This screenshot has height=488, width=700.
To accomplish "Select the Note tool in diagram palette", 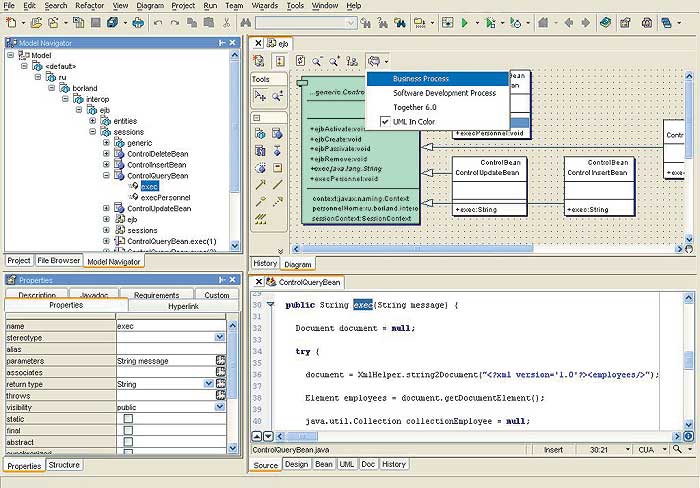I will click(277, 168).
